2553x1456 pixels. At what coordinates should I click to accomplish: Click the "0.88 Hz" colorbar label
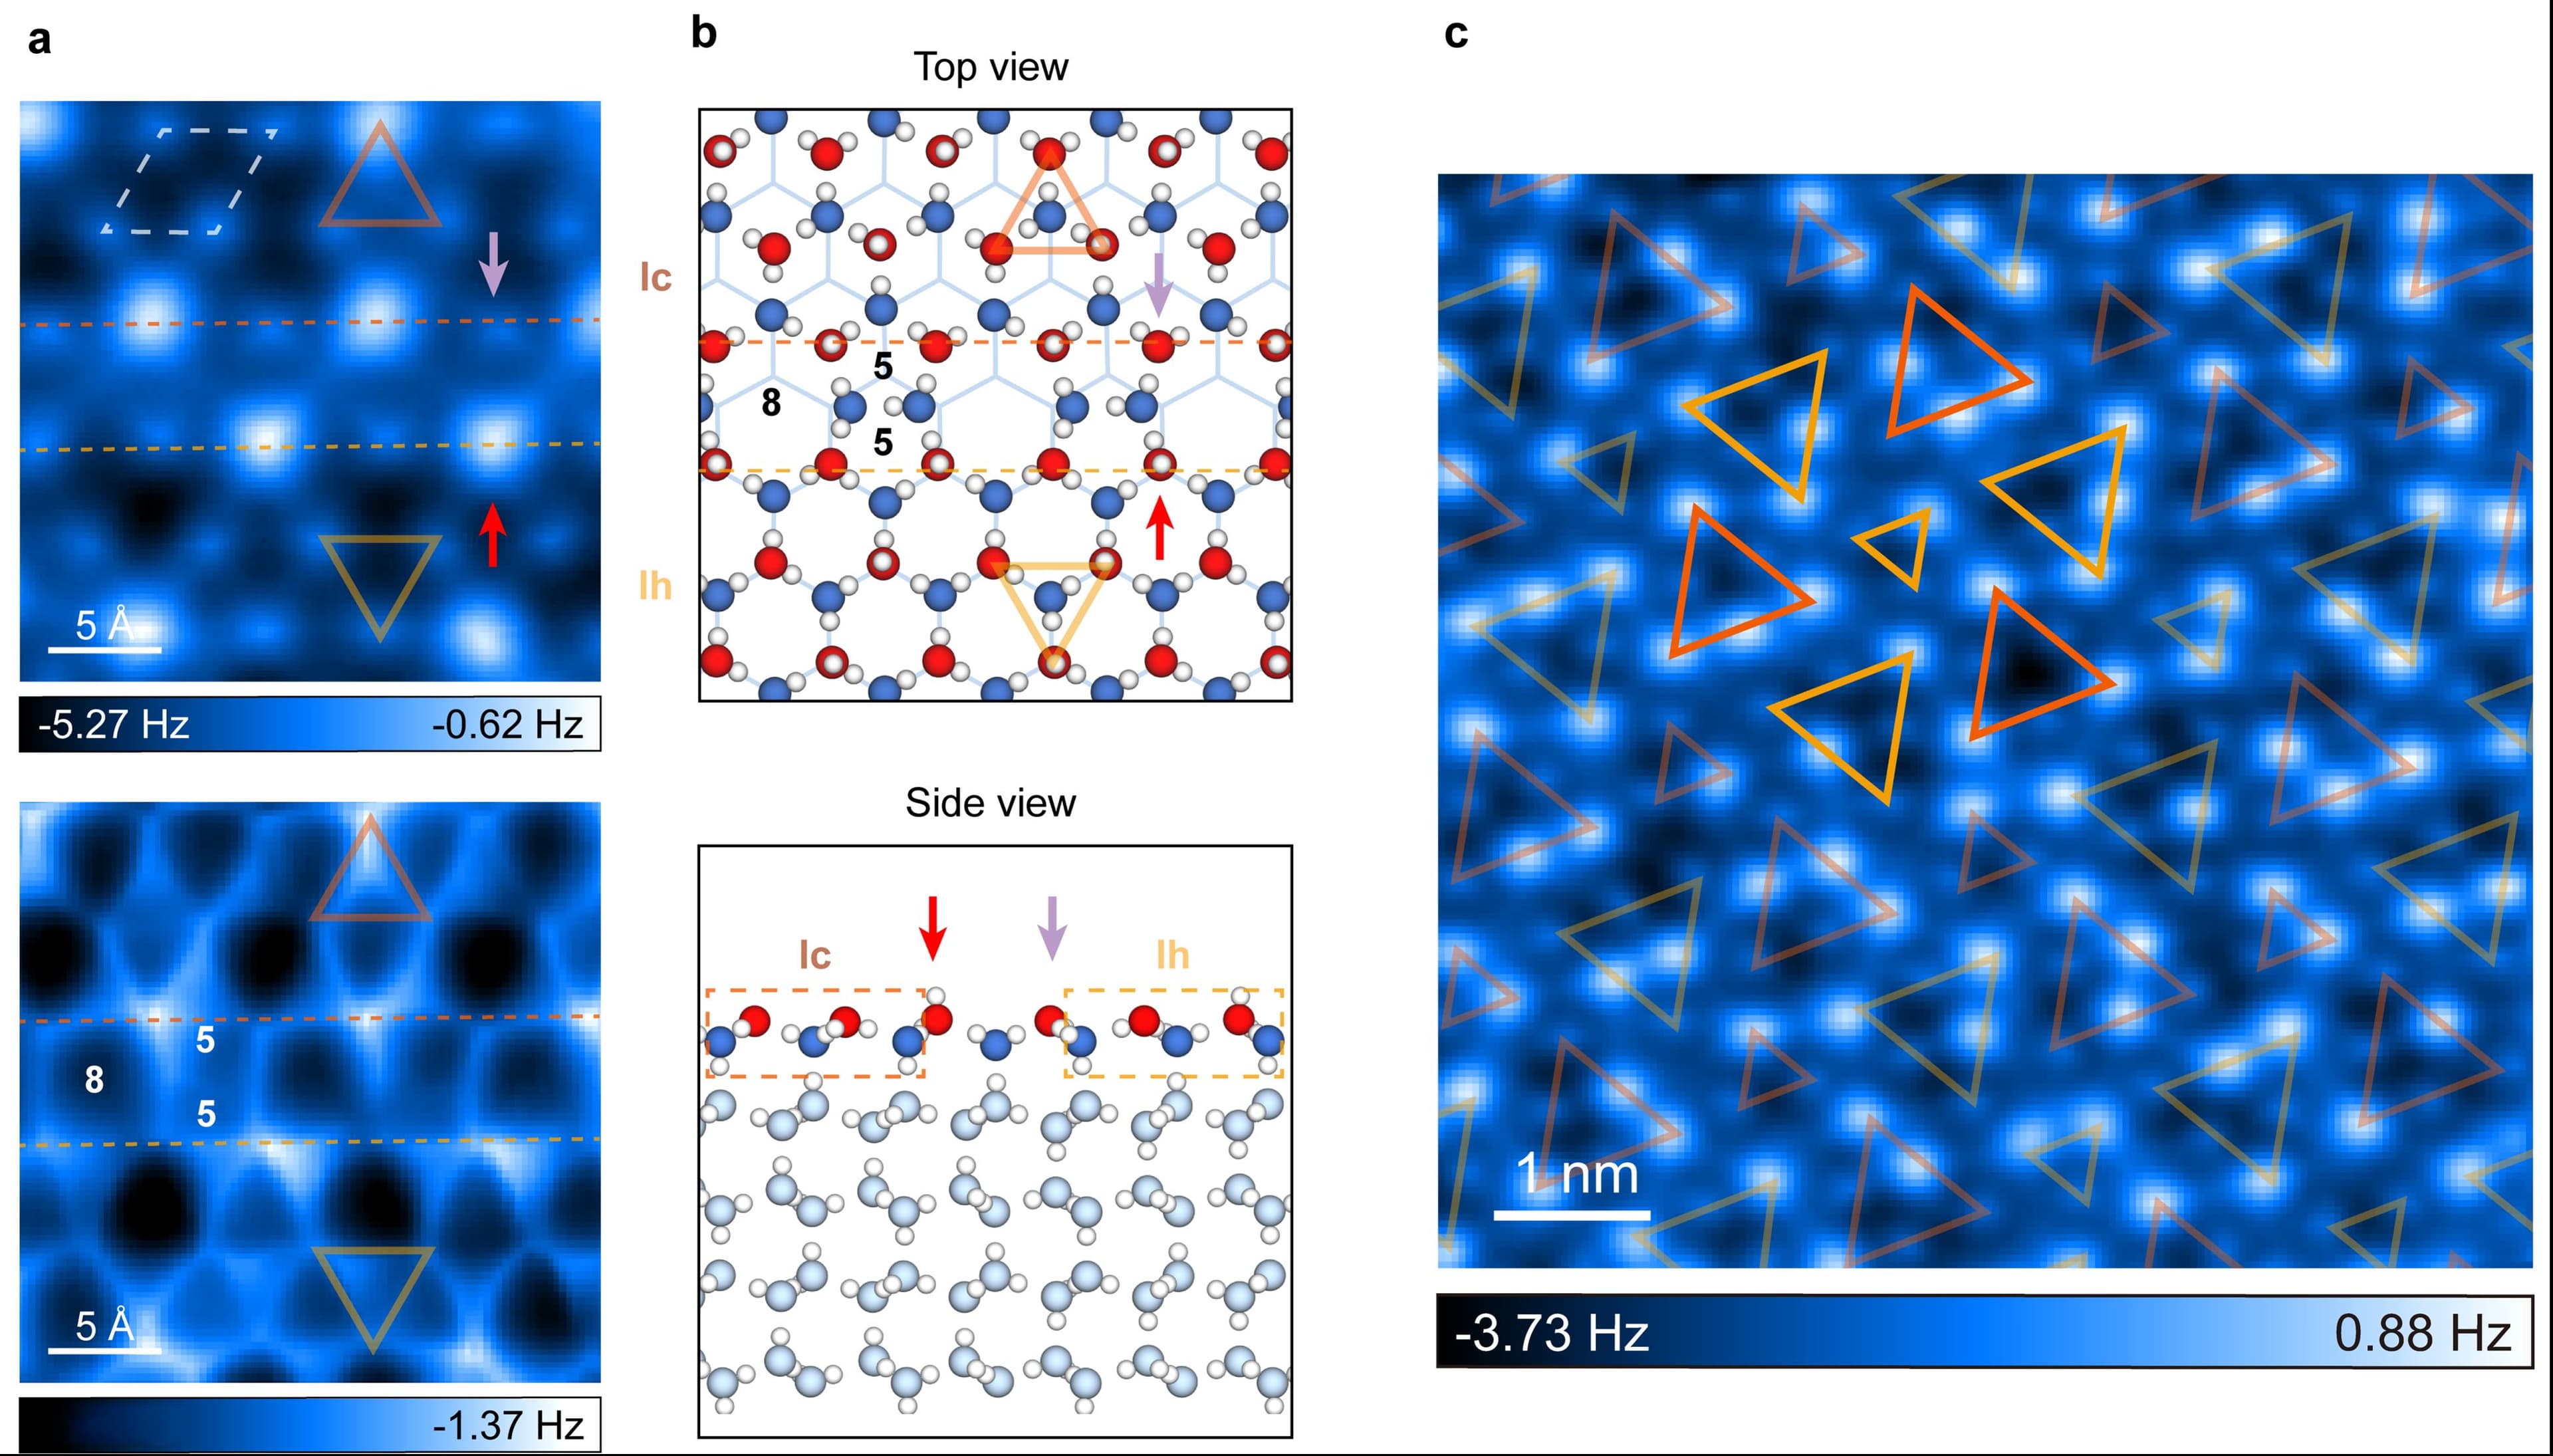coord(2422,1333)
